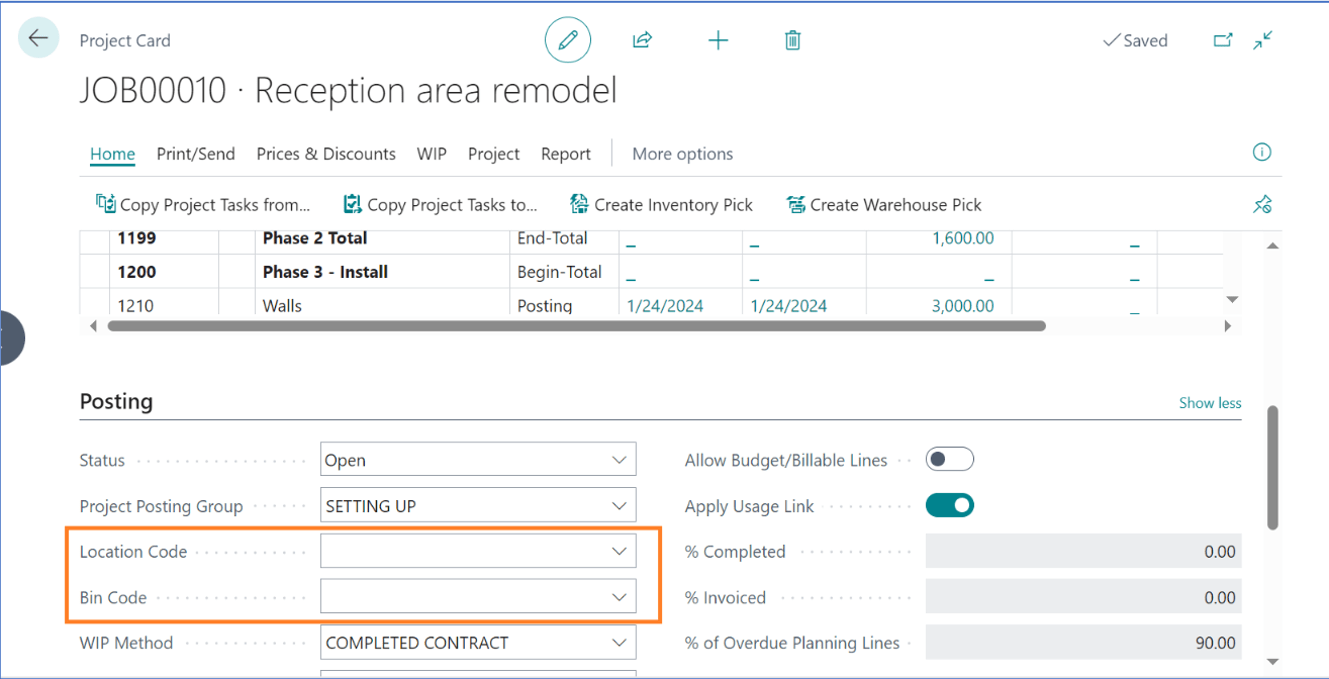This screenshot has height=679, width=1329.
Task: Click task table horizontal scroll left arrow
Action: pos(94,326)
